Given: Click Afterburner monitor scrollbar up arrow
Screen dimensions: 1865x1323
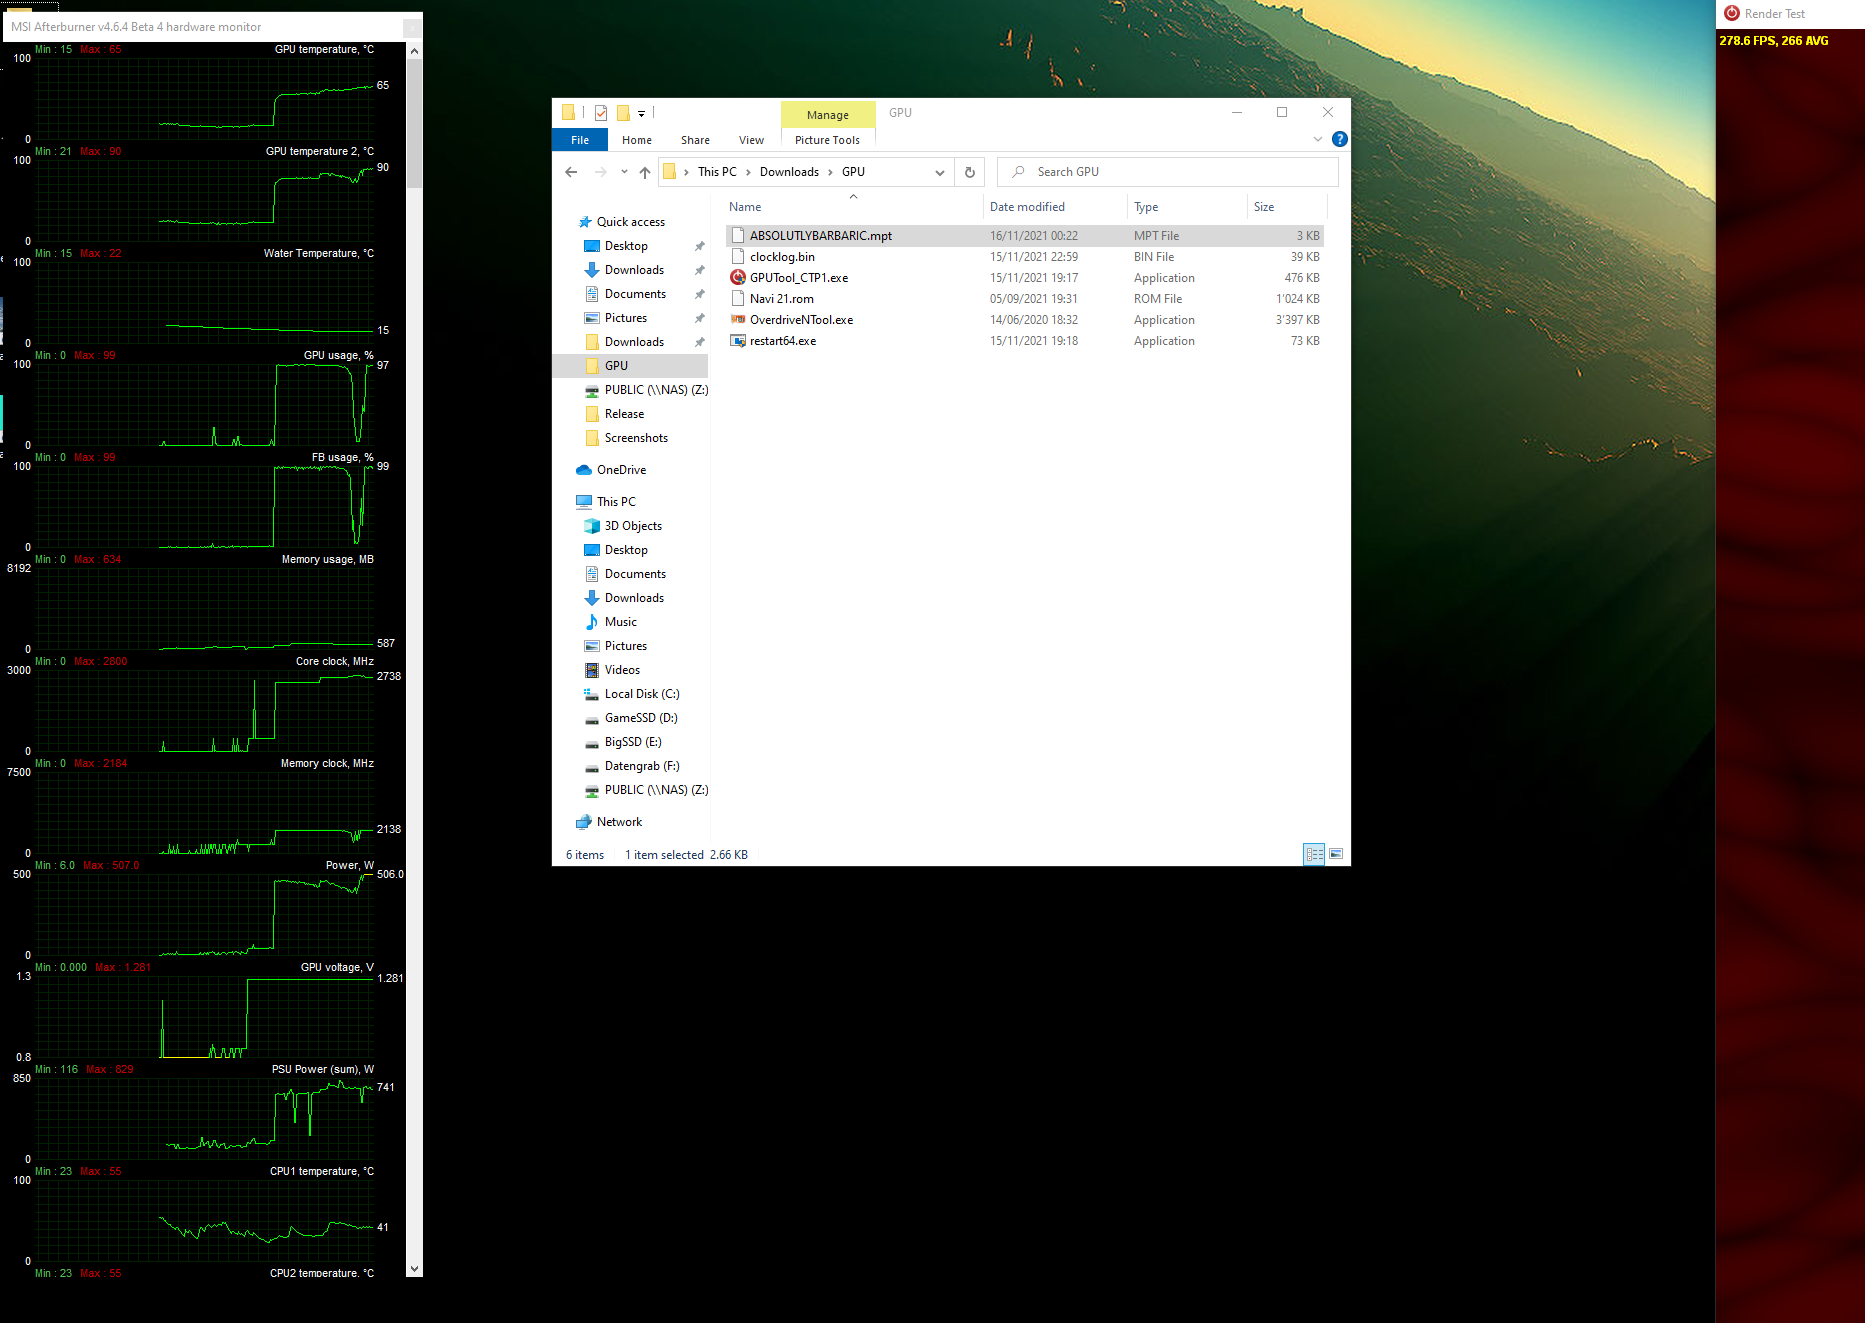Looking at the screenshot, I should tap(414, 50).
